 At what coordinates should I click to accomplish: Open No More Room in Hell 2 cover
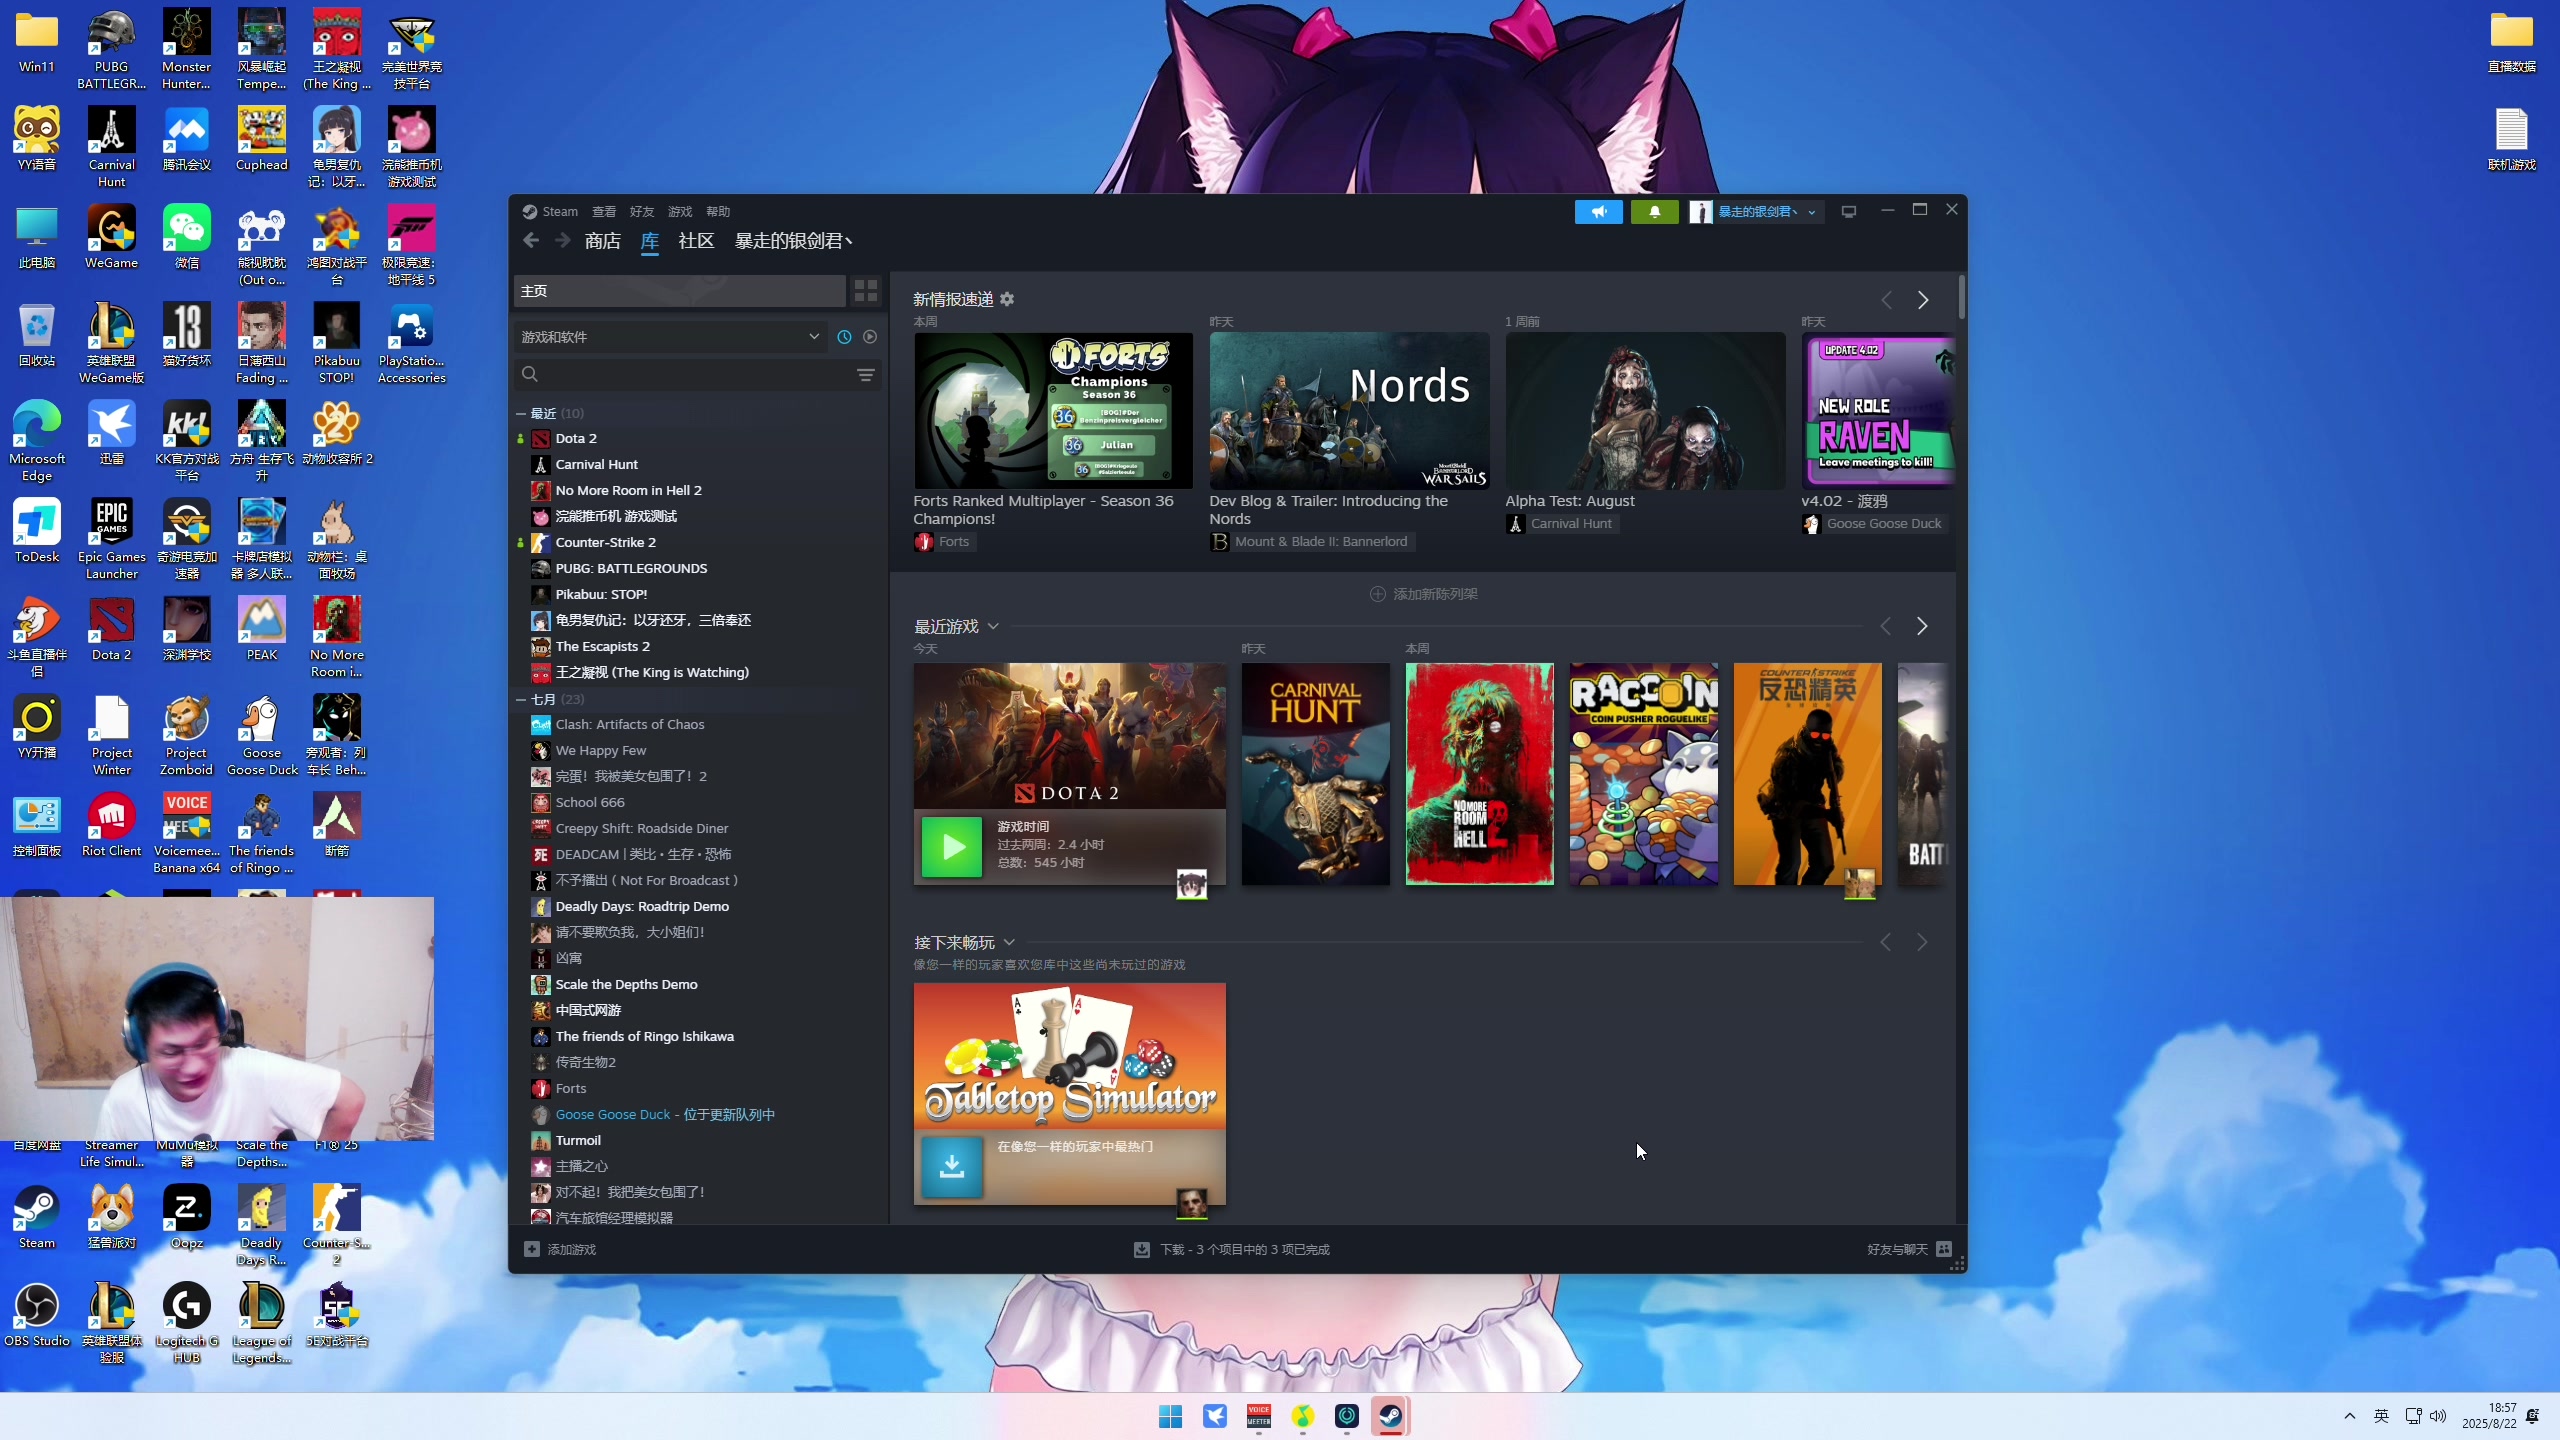tap(1479, 774)
